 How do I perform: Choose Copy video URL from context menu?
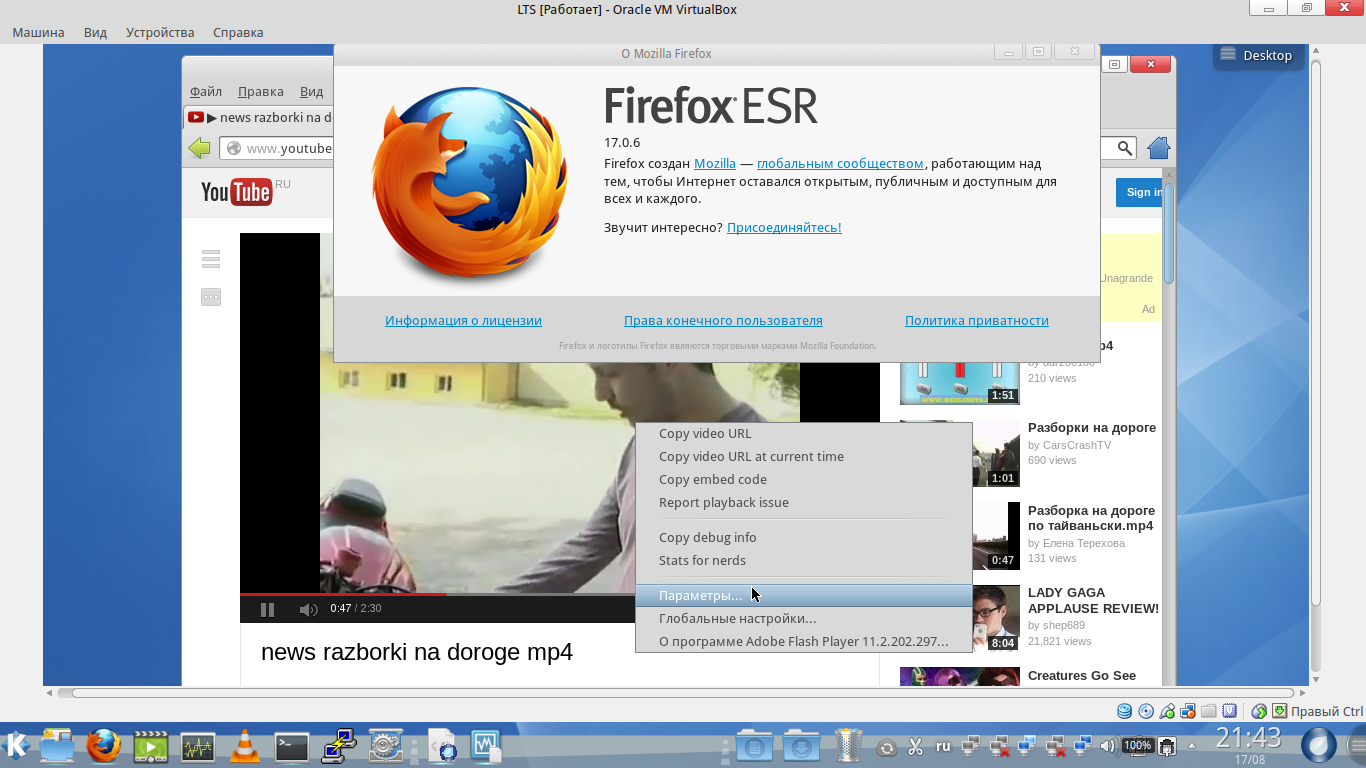pyautogui.click(x=804, y=433)
